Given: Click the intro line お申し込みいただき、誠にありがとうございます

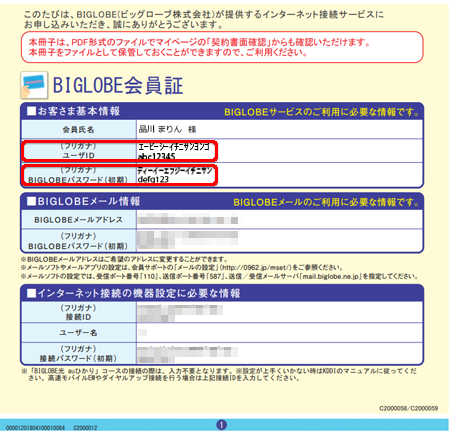Looking at the screenshot, I should 124,25.
